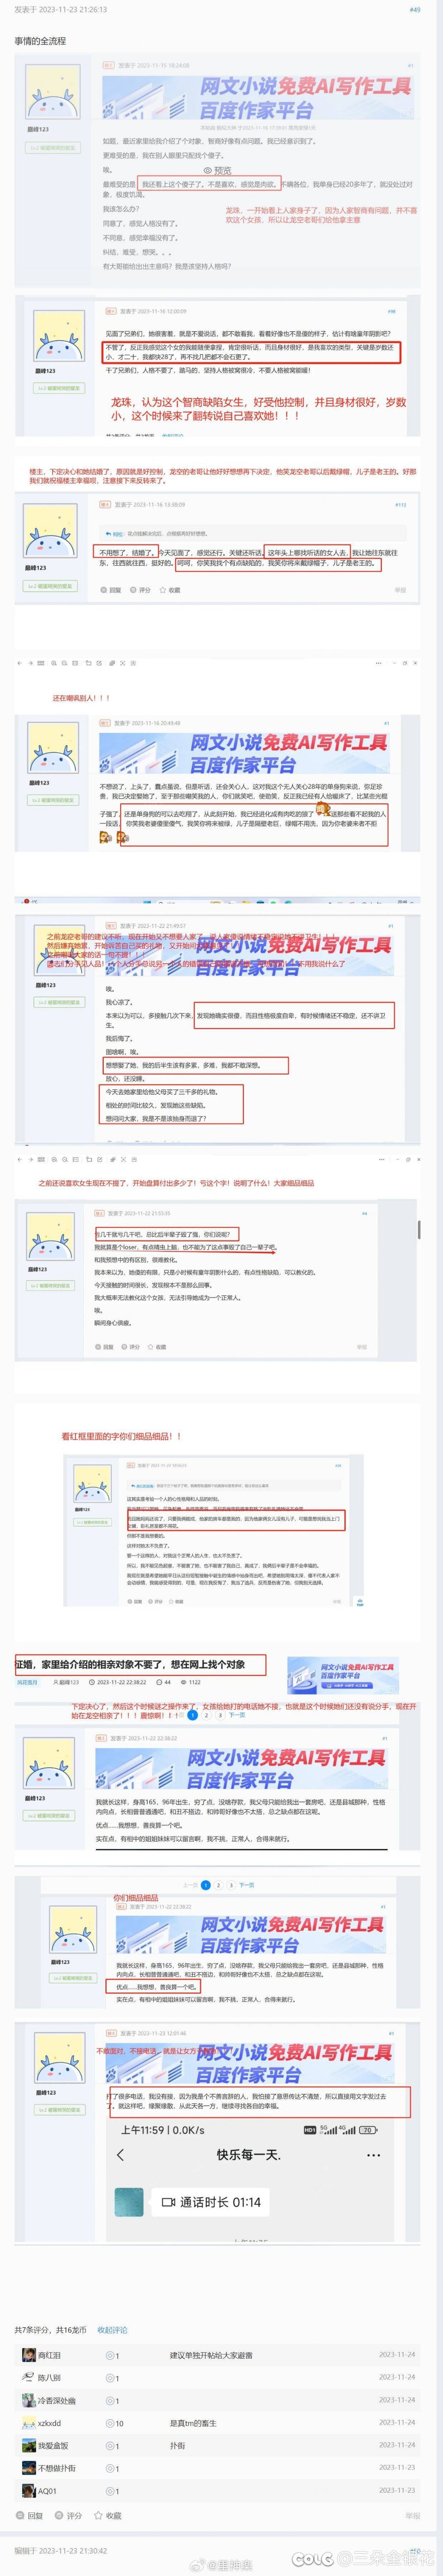Open rater 商红坦's avatar
The width and height of the screenshot is (443, 2576).
pos(29,2355)
